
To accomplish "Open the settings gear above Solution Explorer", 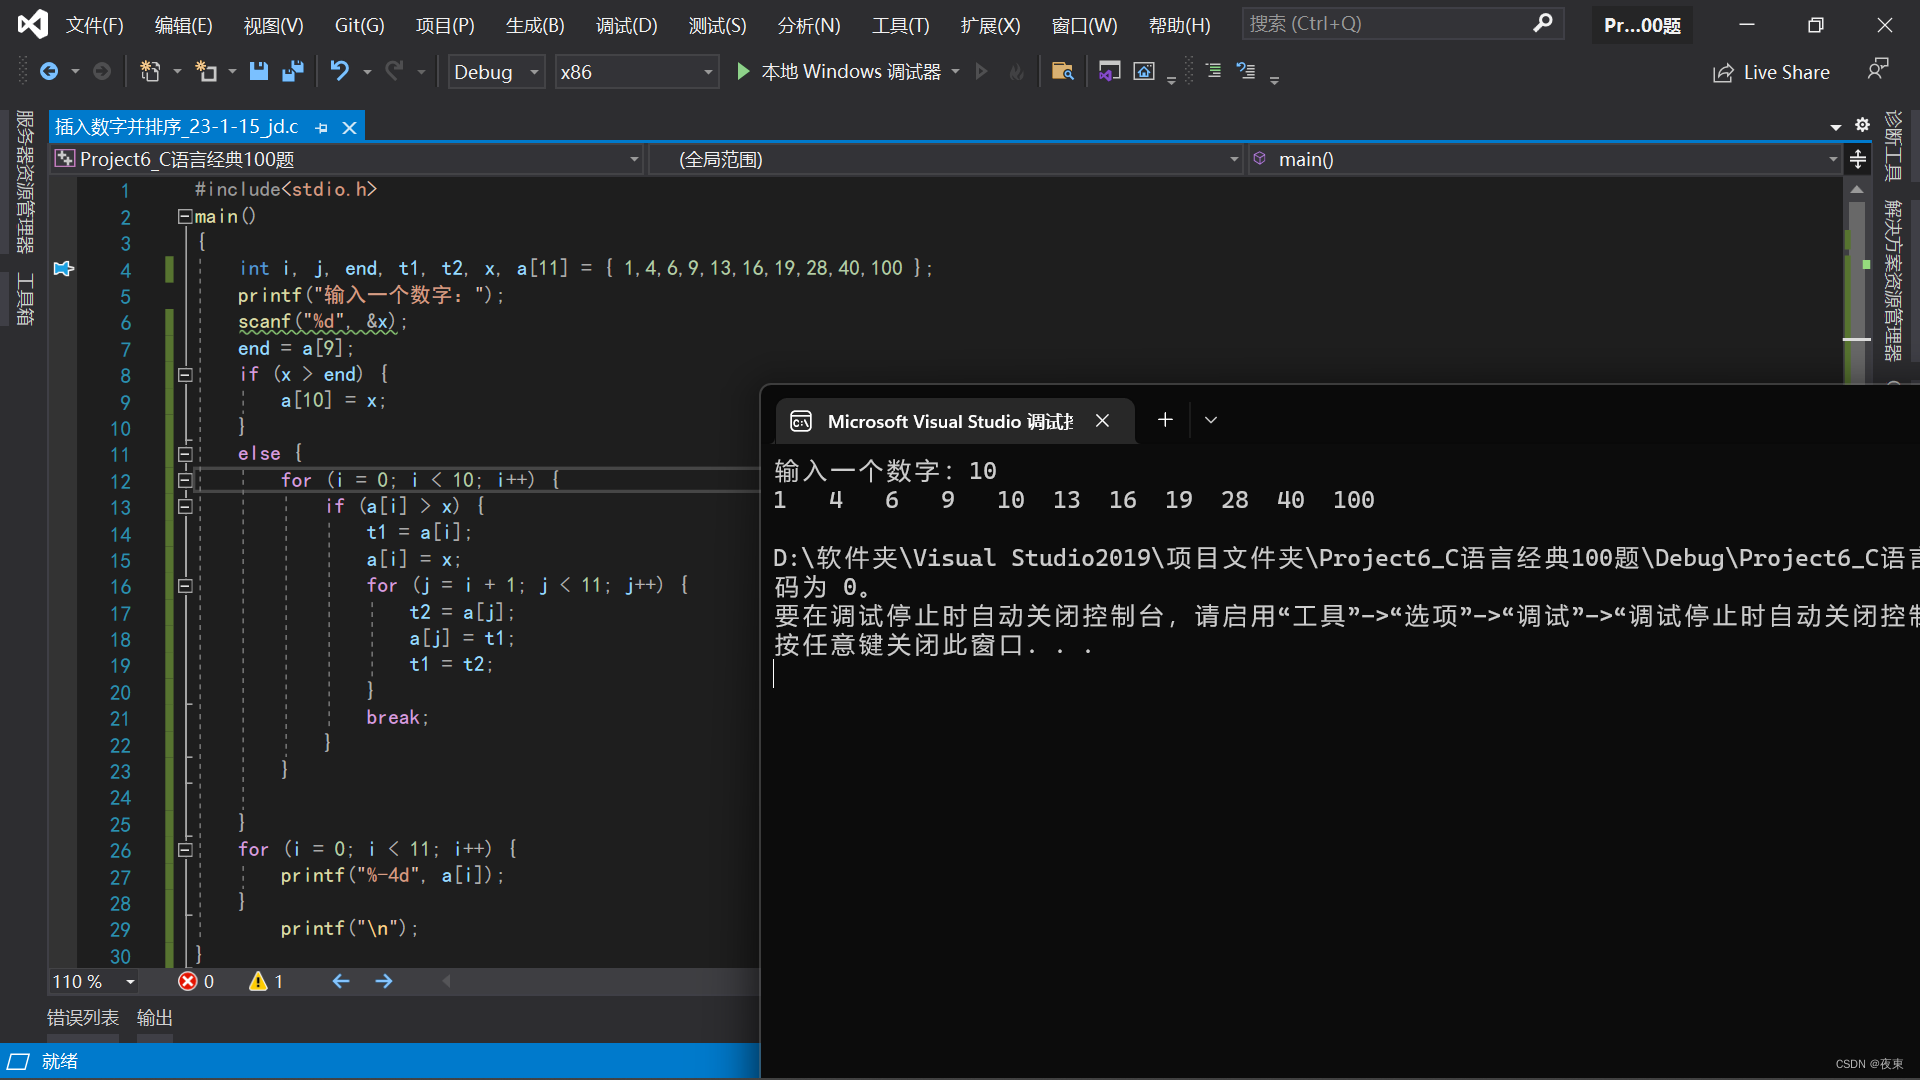I will pyautogui.click(x=1862, y=125).
